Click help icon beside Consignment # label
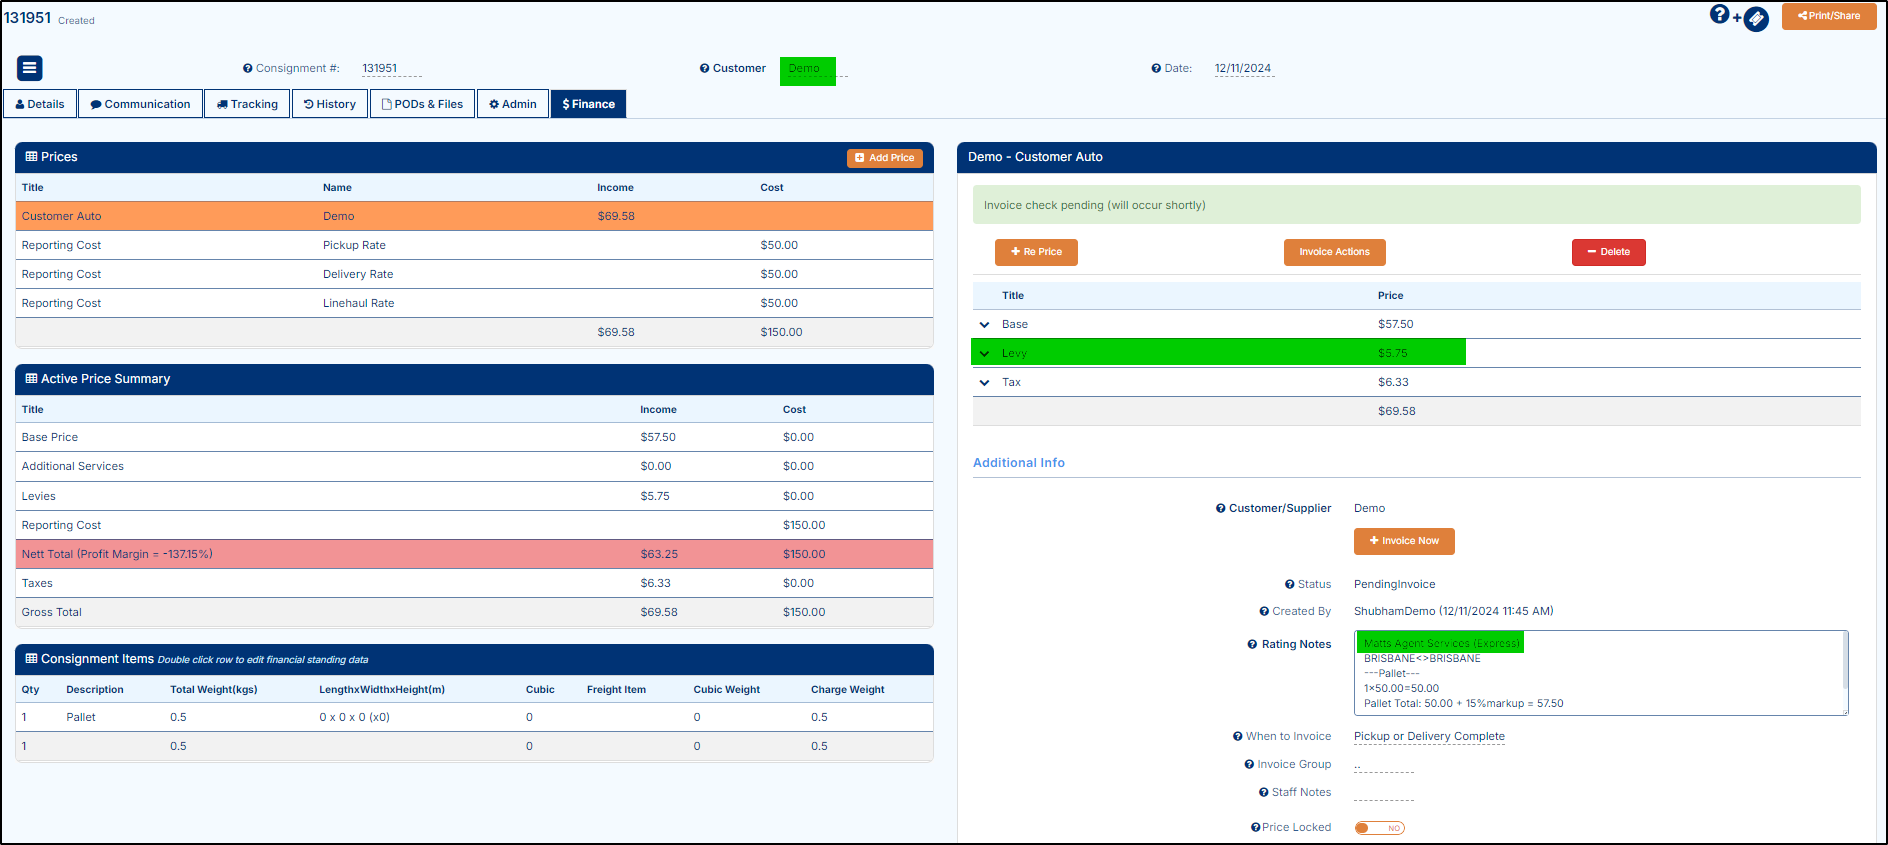This screenshot has width=1888, height=845. 247,69
